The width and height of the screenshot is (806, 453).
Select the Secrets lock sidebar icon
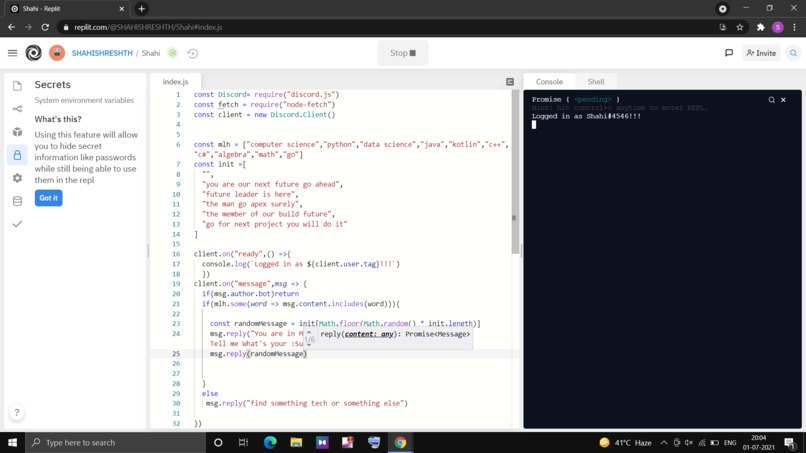click(x=17, y=155)
